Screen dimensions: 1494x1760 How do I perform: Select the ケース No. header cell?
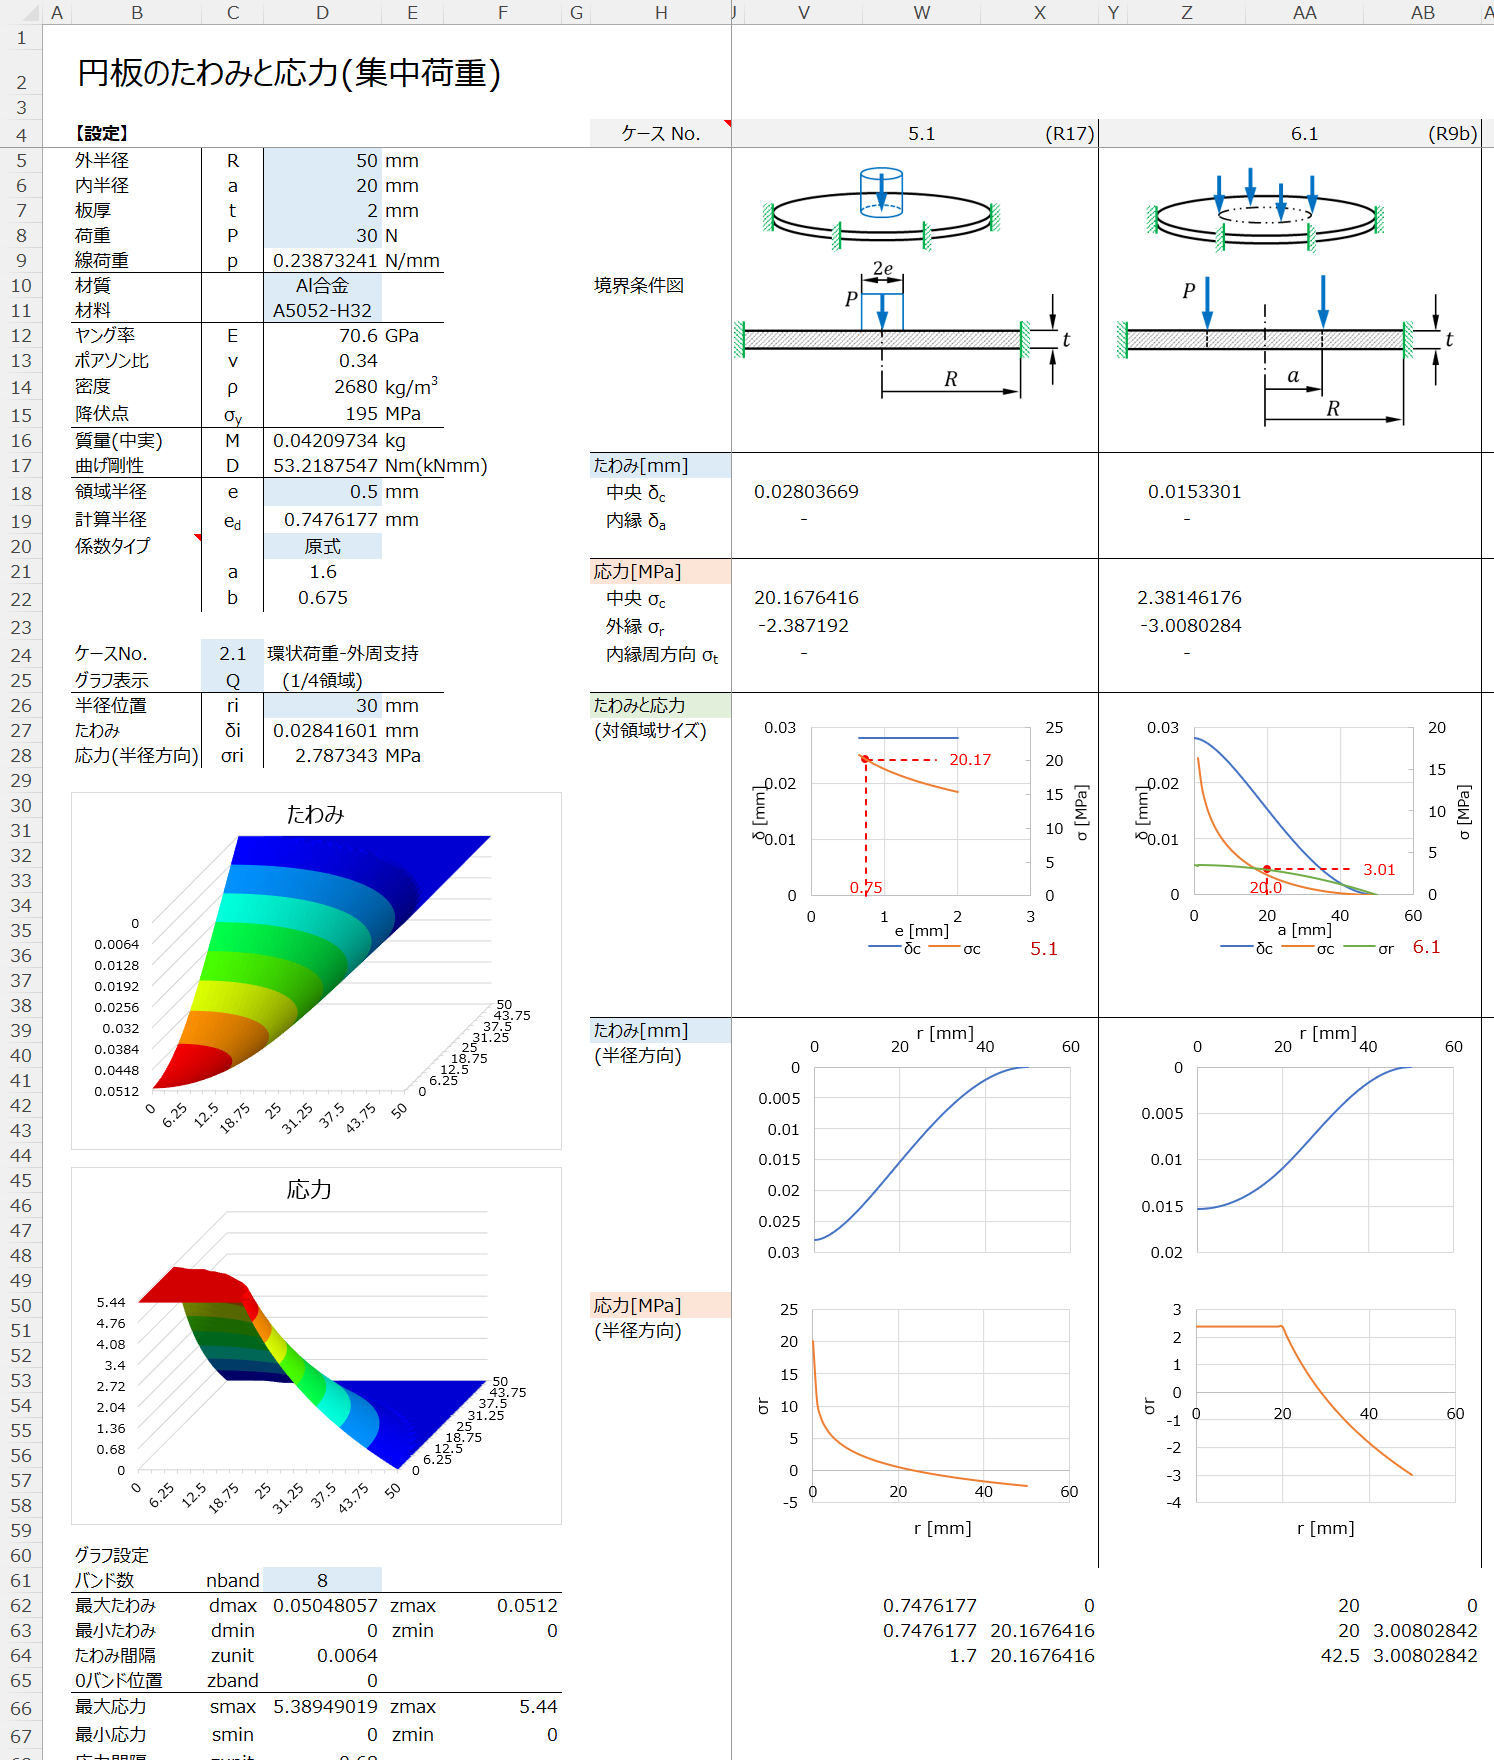click(x=660, y=134)
